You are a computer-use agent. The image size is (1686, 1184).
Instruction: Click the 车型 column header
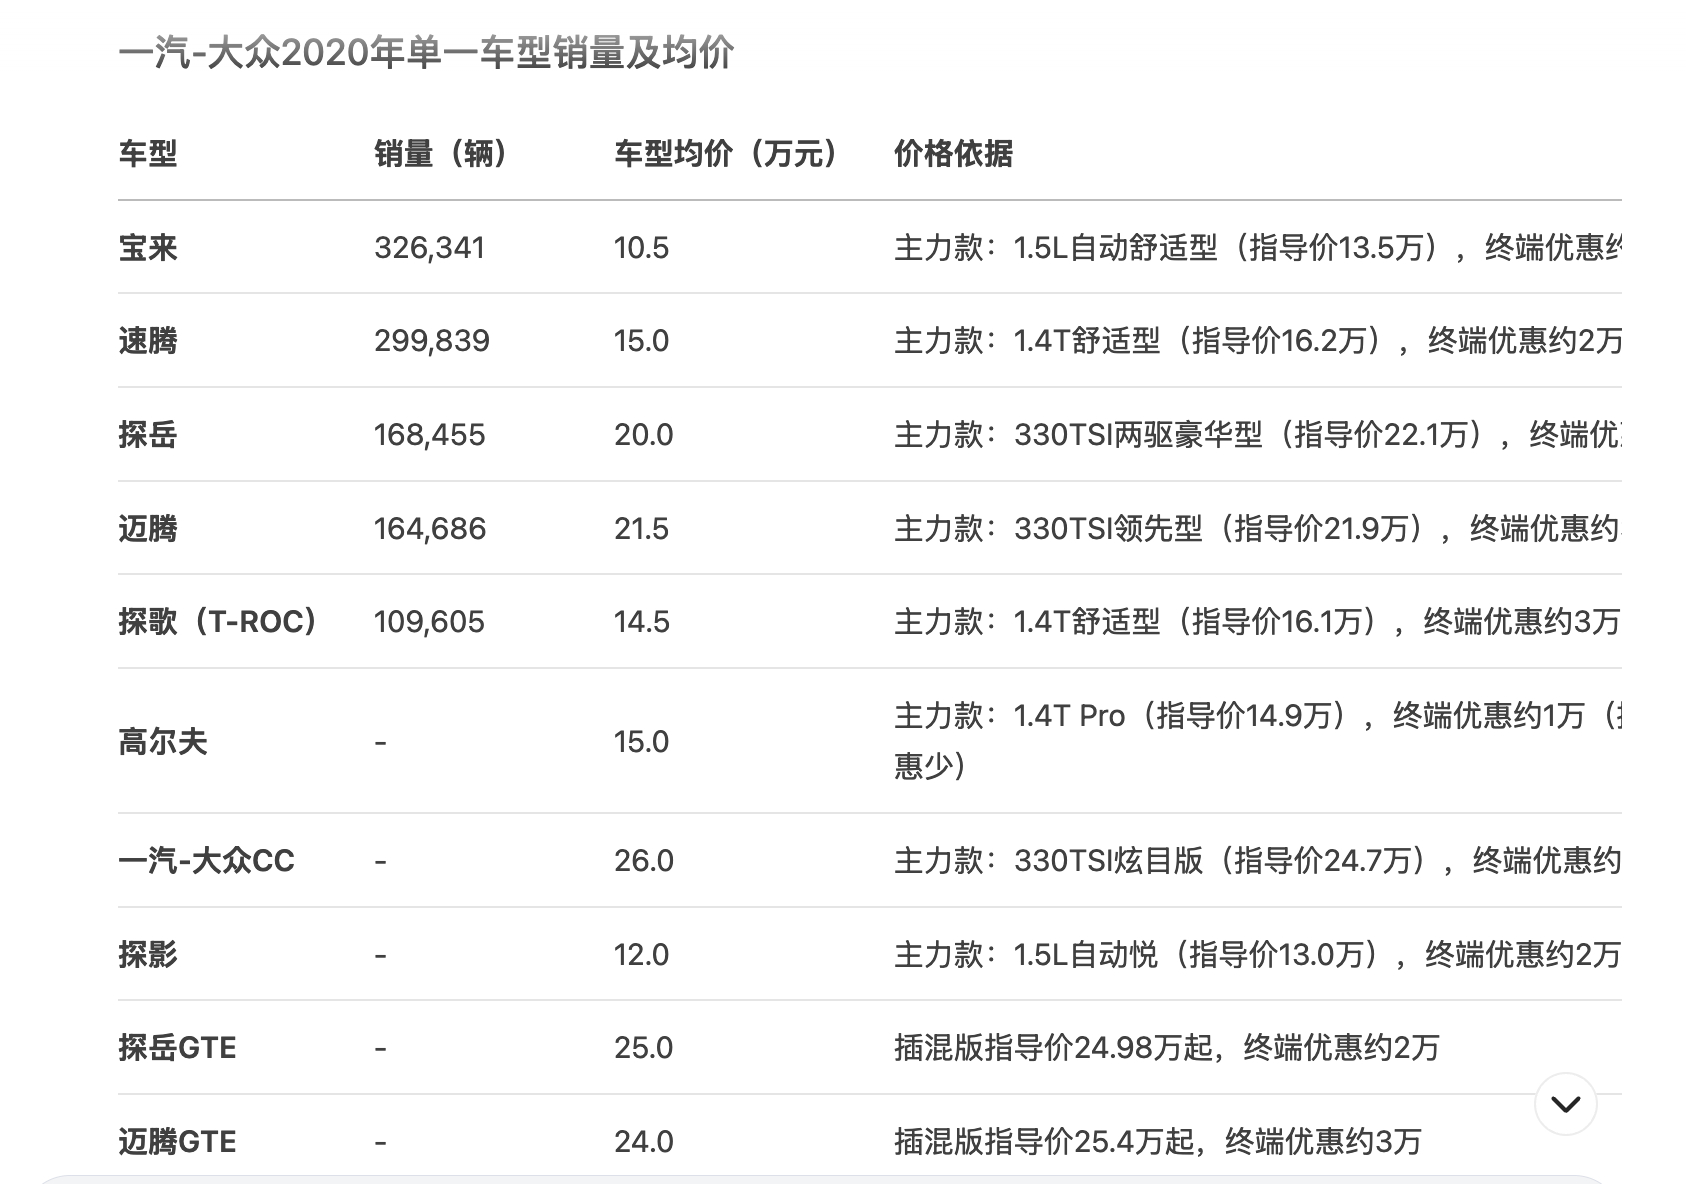[x=148, y=154]
